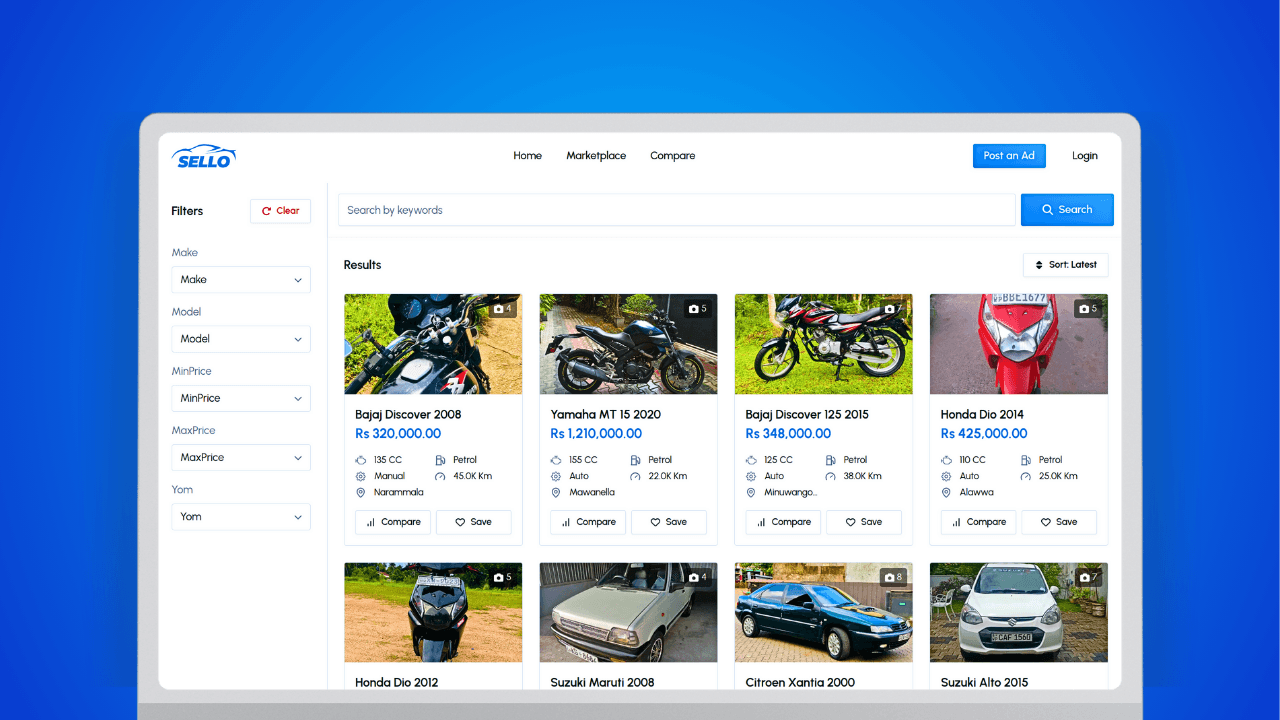The height and width of the screenshot is (720, 1280).
Task: Clear all filters
Action: click(x=280, y=211)
